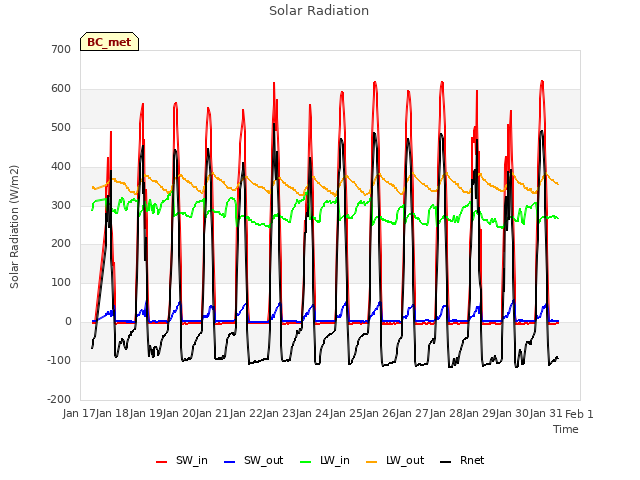
Task: Click the Solar Radiation chart title
Action: [x=319, y=11]
